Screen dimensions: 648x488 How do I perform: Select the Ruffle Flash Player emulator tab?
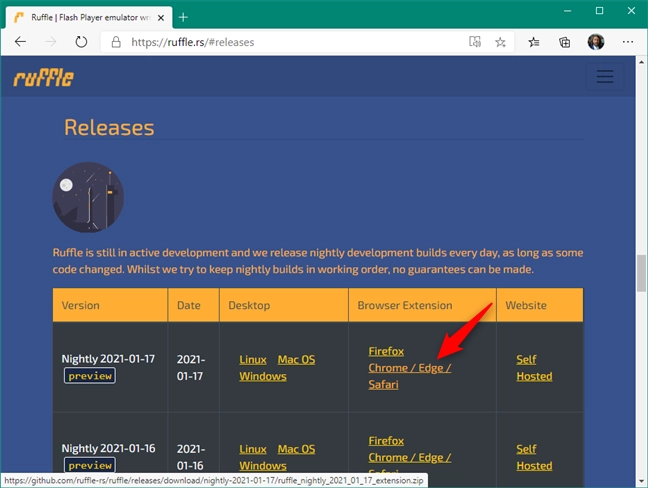89,17
